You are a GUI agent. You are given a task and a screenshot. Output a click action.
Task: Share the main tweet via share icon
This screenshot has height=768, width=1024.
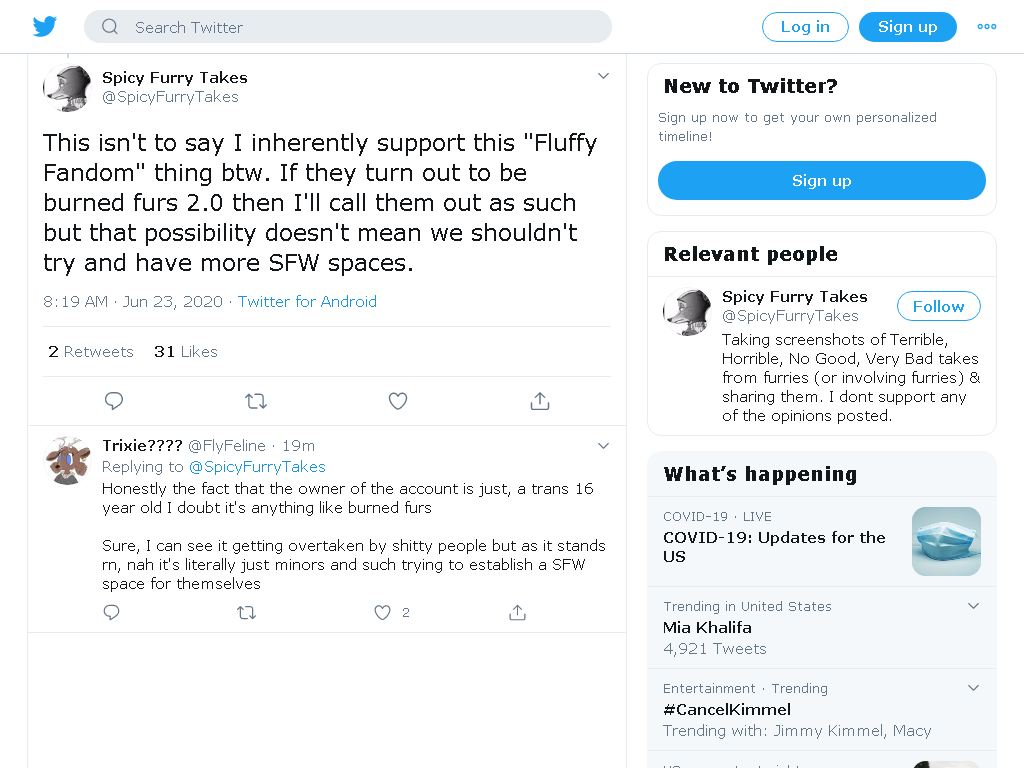[x=539, y=401]
